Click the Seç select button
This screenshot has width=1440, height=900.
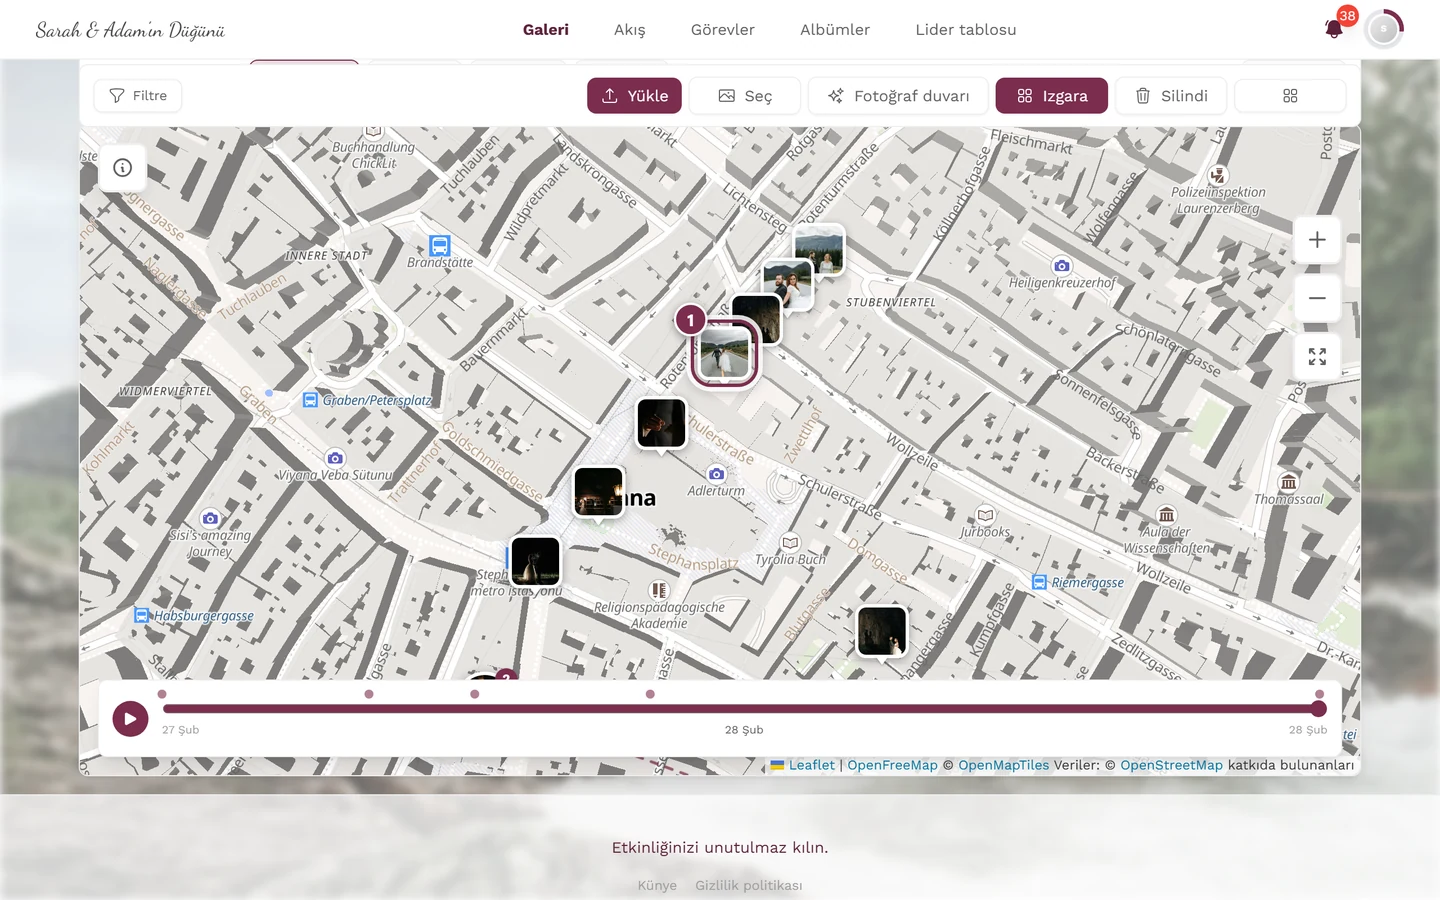click(745, 96)
